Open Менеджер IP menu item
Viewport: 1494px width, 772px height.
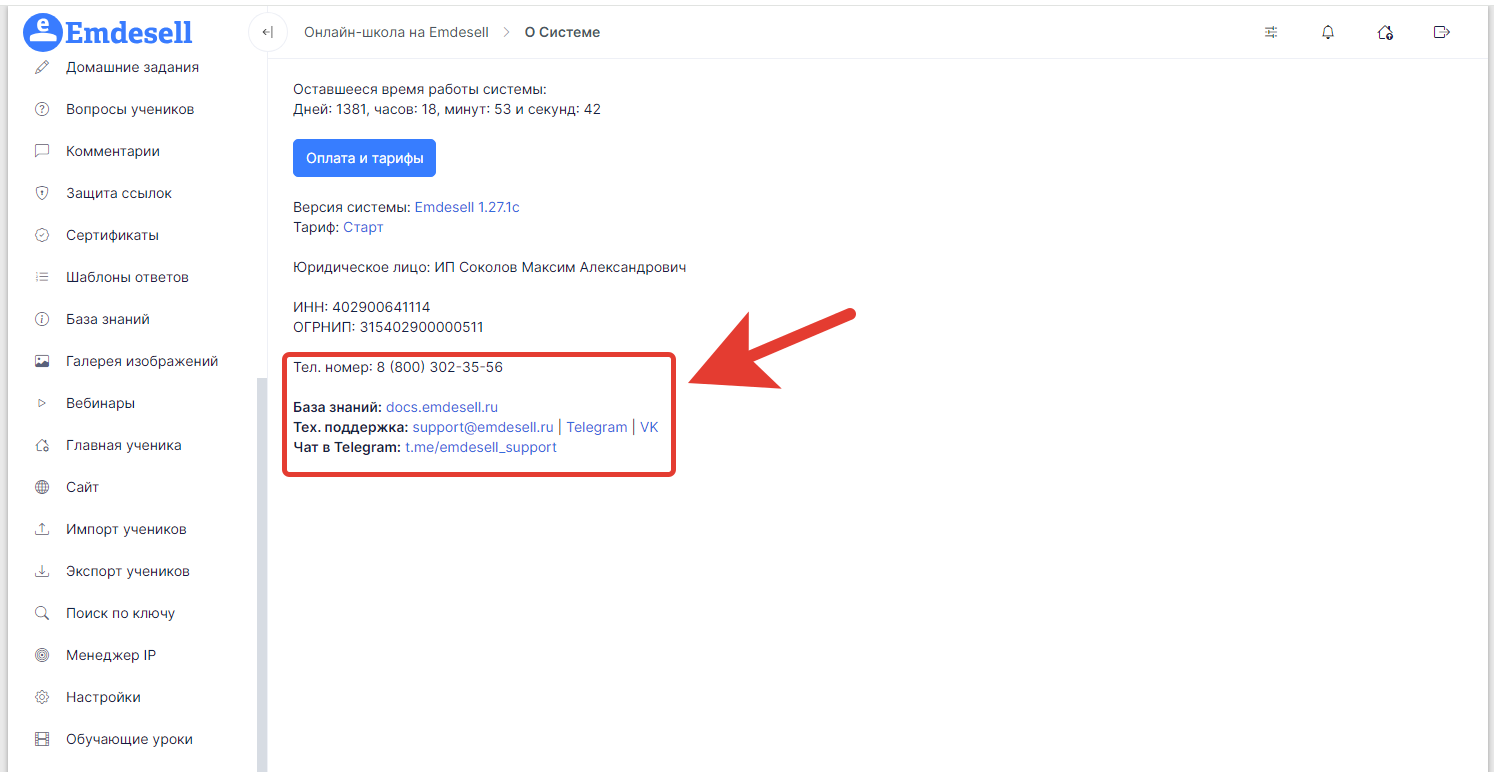point(111,656)
